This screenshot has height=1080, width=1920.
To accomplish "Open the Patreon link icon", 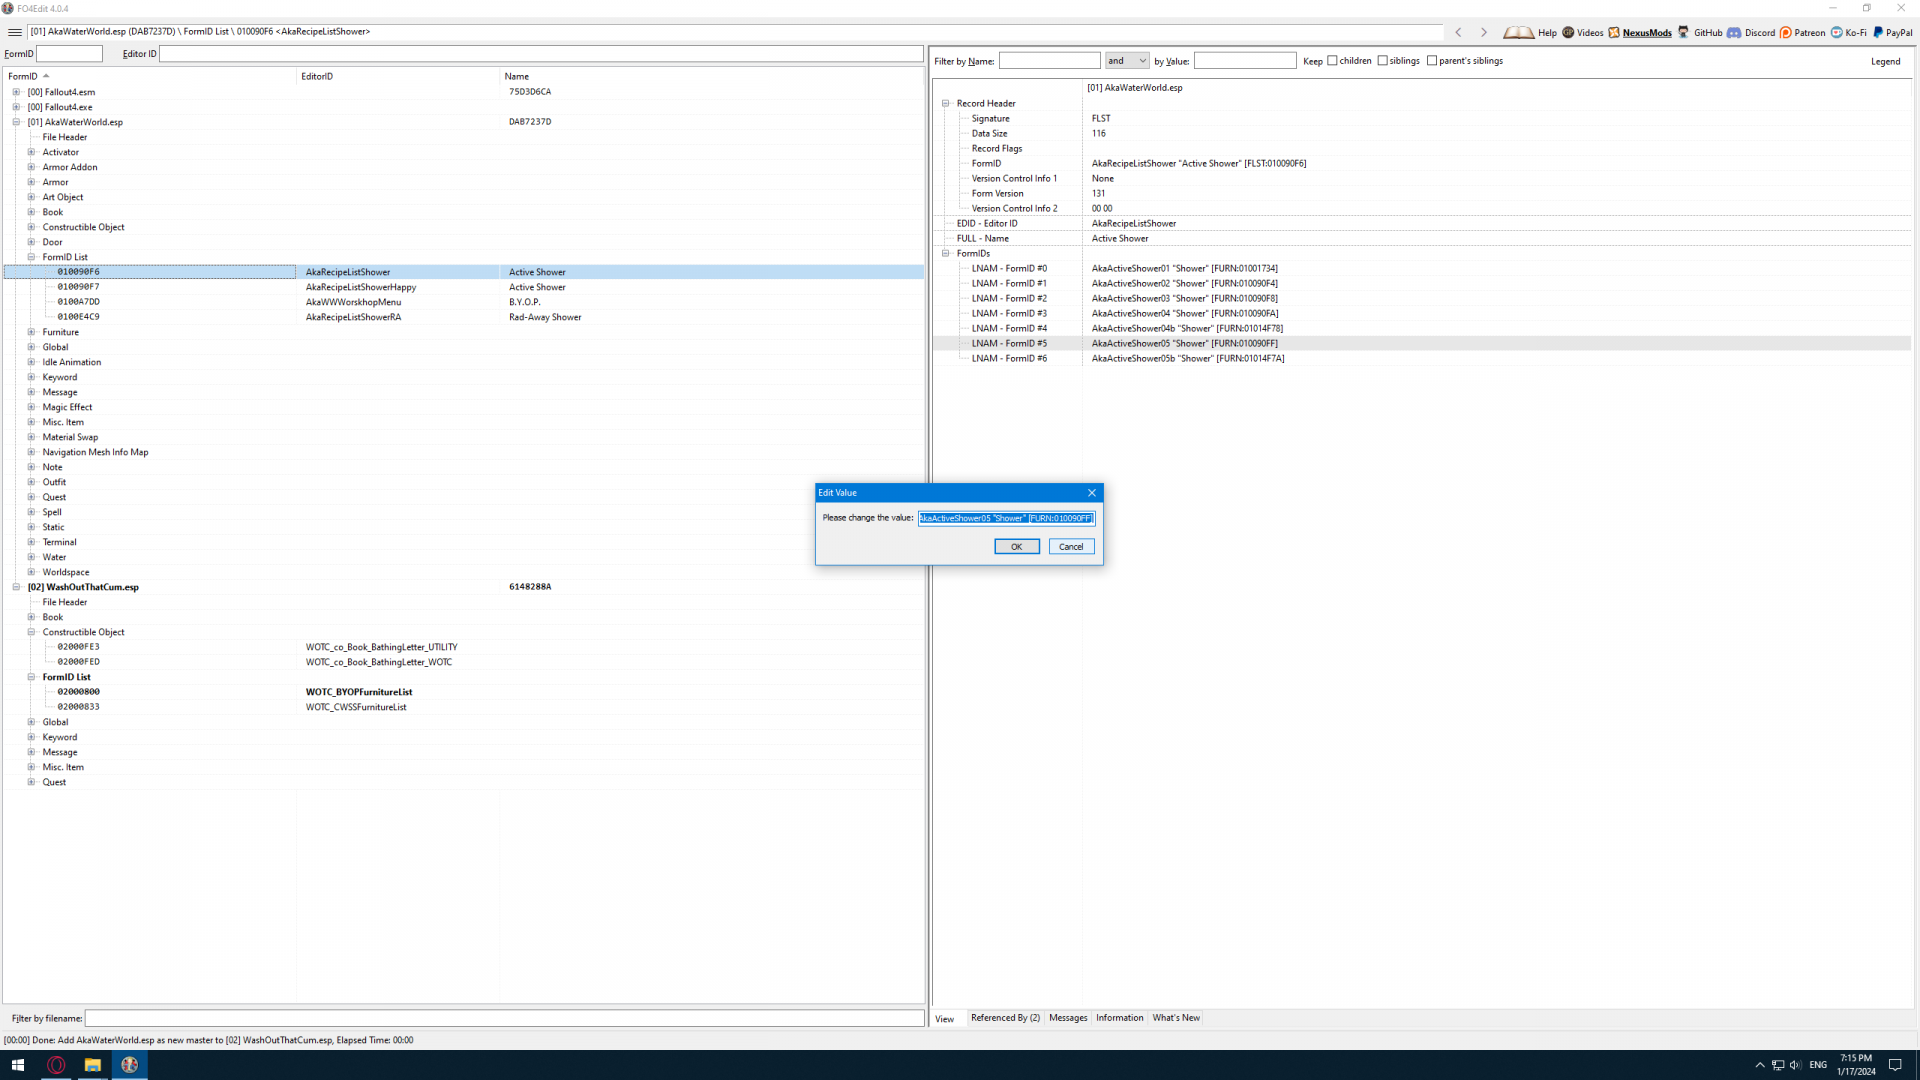I will click(x=1786, y=32).
